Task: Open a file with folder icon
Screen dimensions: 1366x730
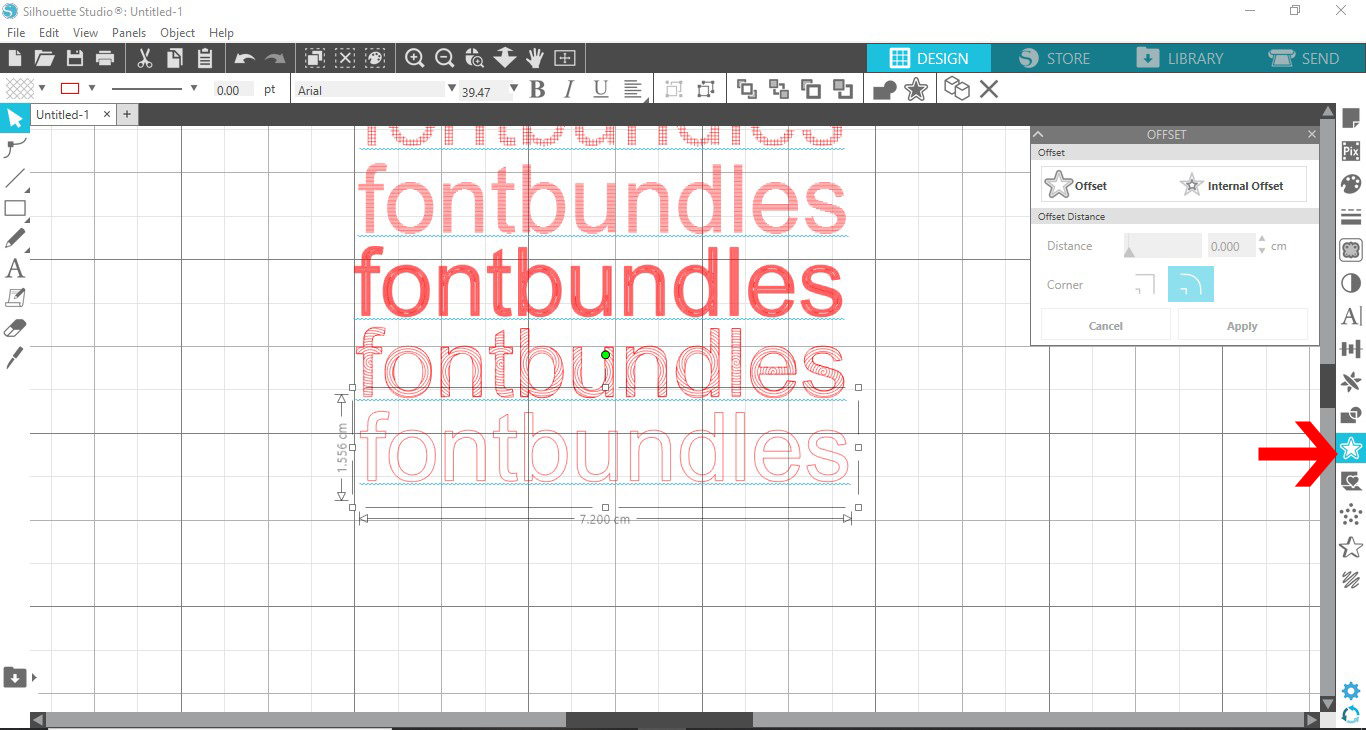Action: pos(44,58)
